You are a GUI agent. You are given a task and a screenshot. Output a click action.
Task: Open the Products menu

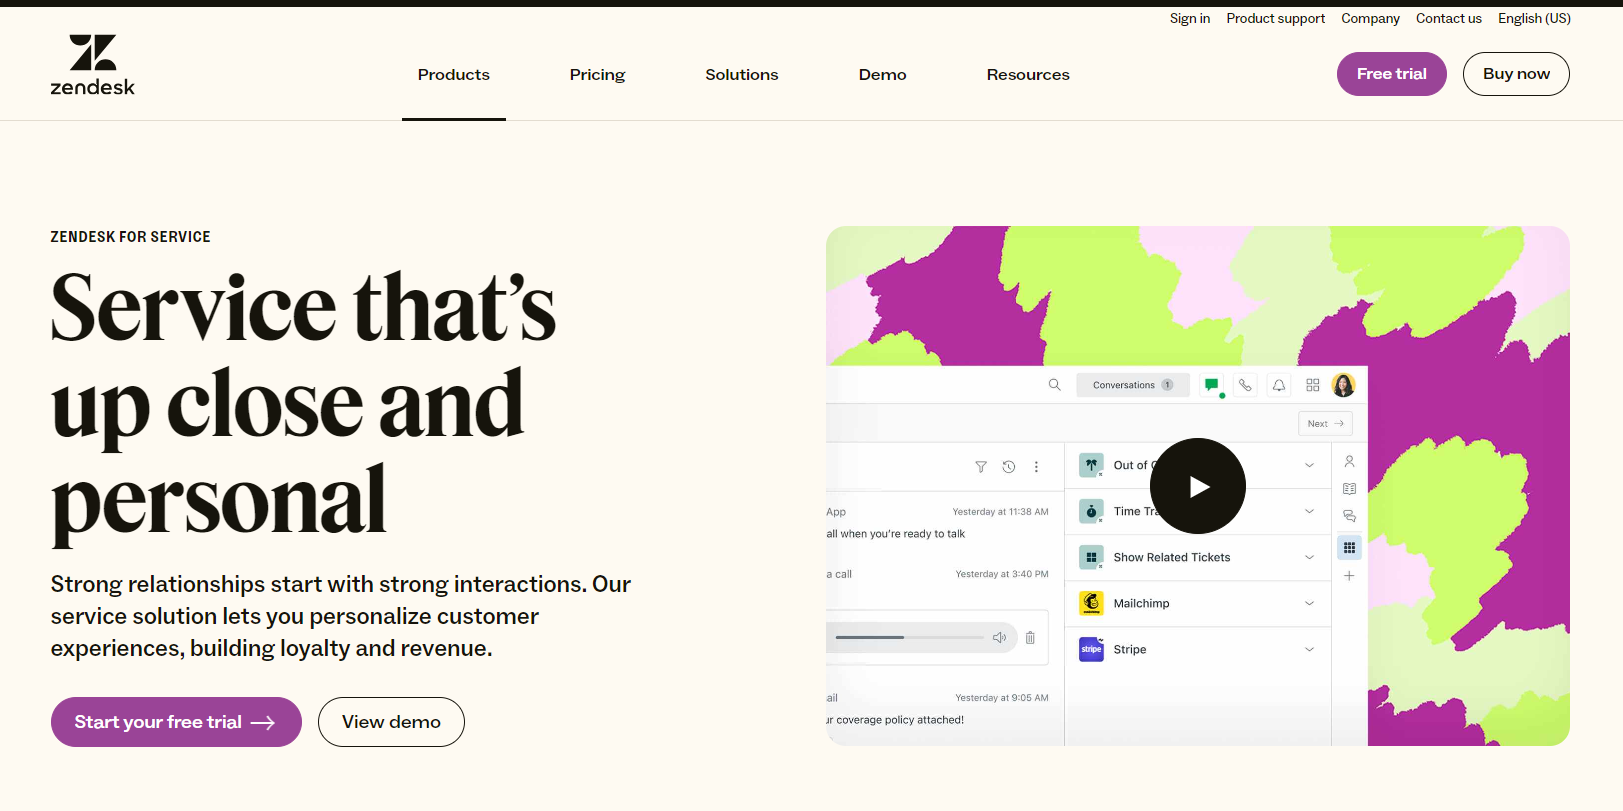tap(453, 75)
